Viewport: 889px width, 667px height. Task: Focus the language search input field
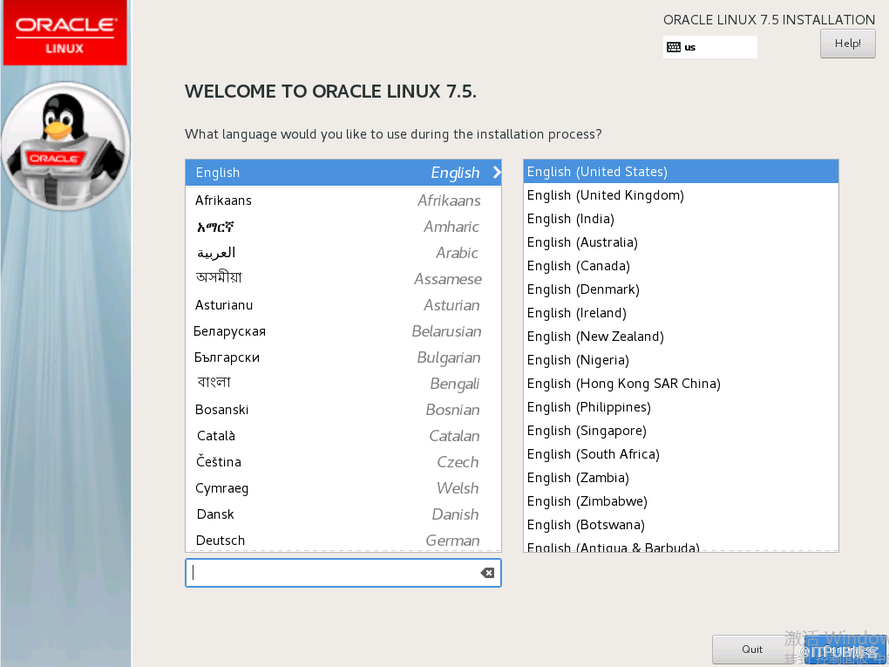pos(343,573)
